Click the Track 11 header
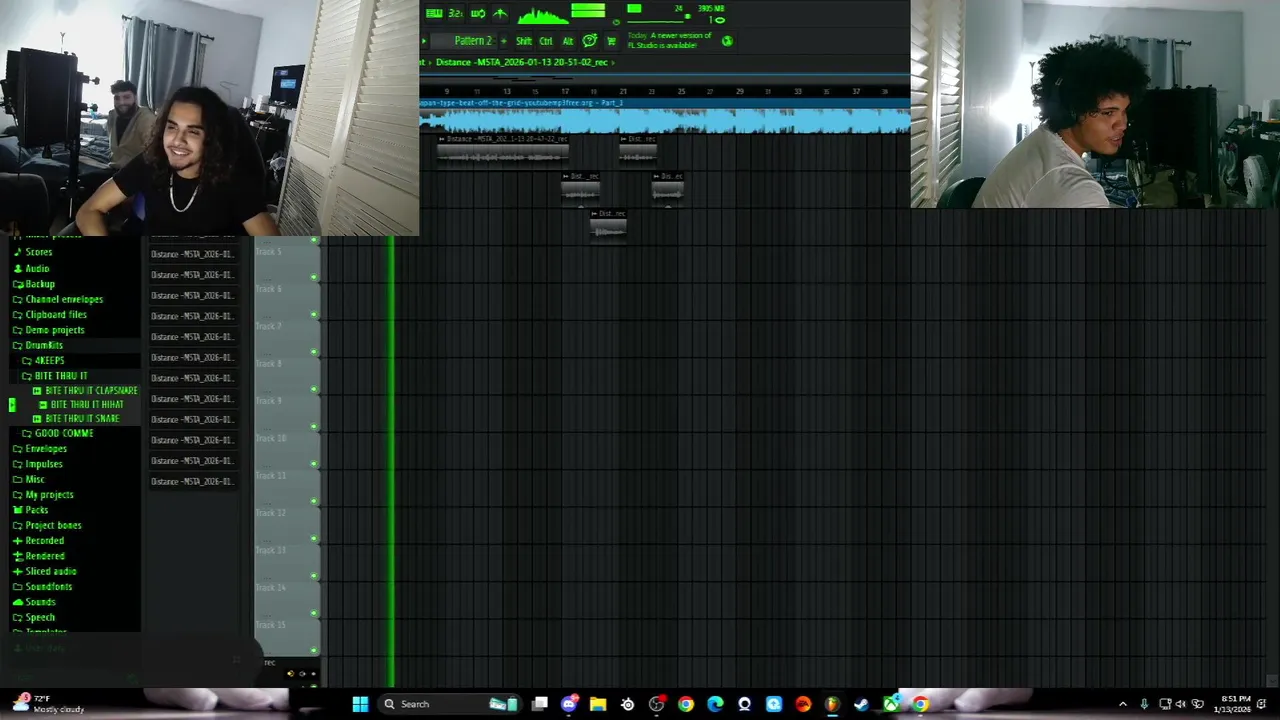Image resolution: width=1280 pixels, height=720 pixels. [286, 487]
